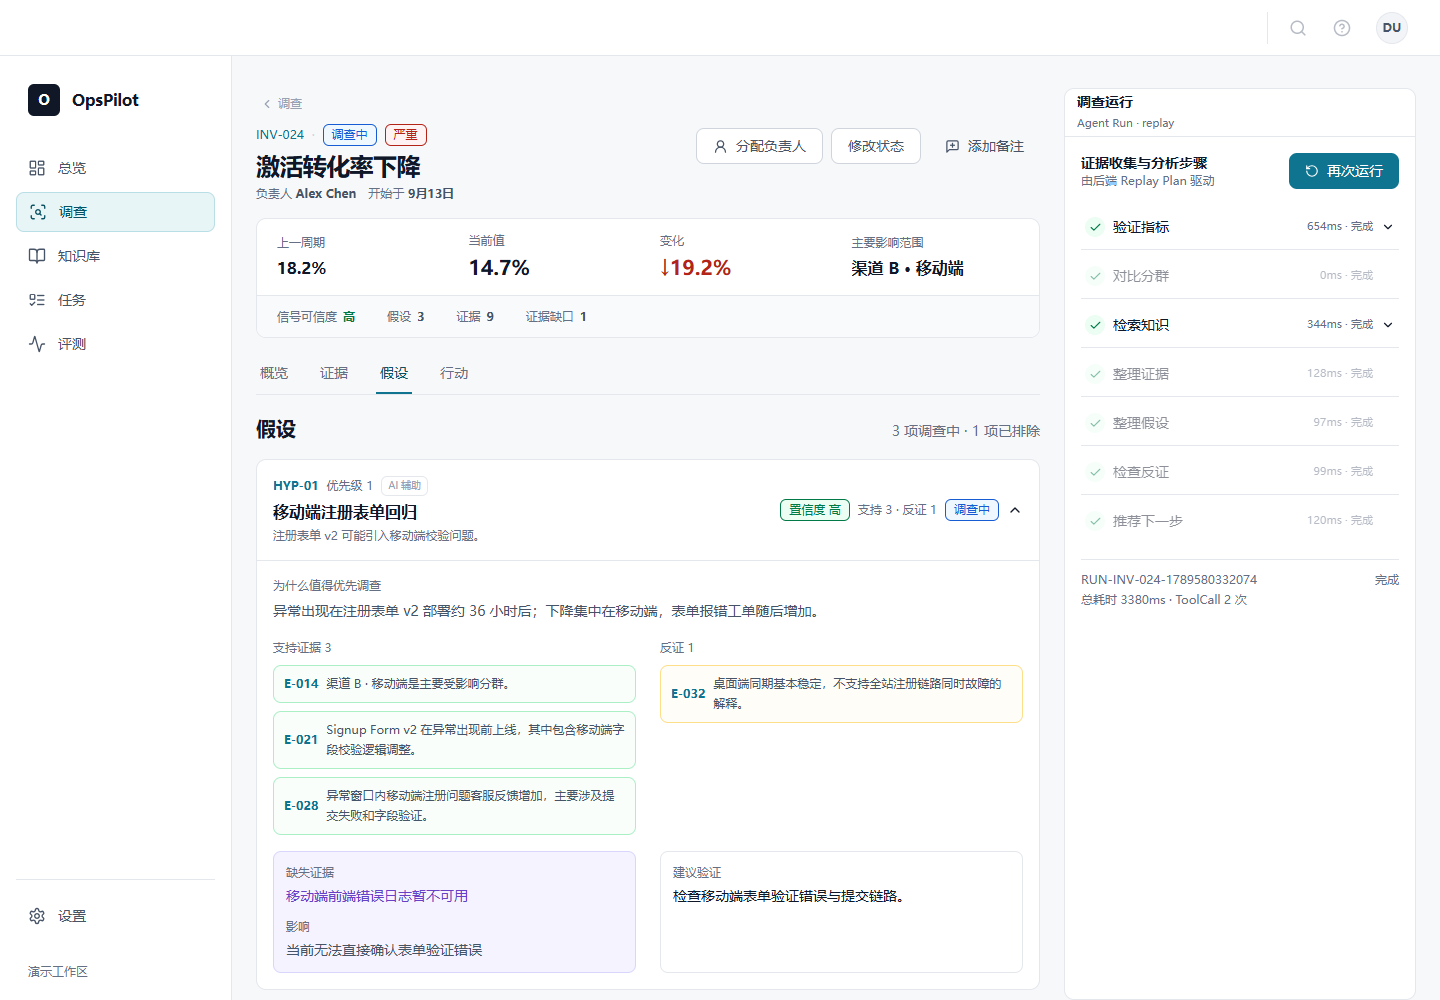The image size is (1440, 1000).
Task: Click the 对比分群 step checkmark icon
Action: click(1096, 276)
